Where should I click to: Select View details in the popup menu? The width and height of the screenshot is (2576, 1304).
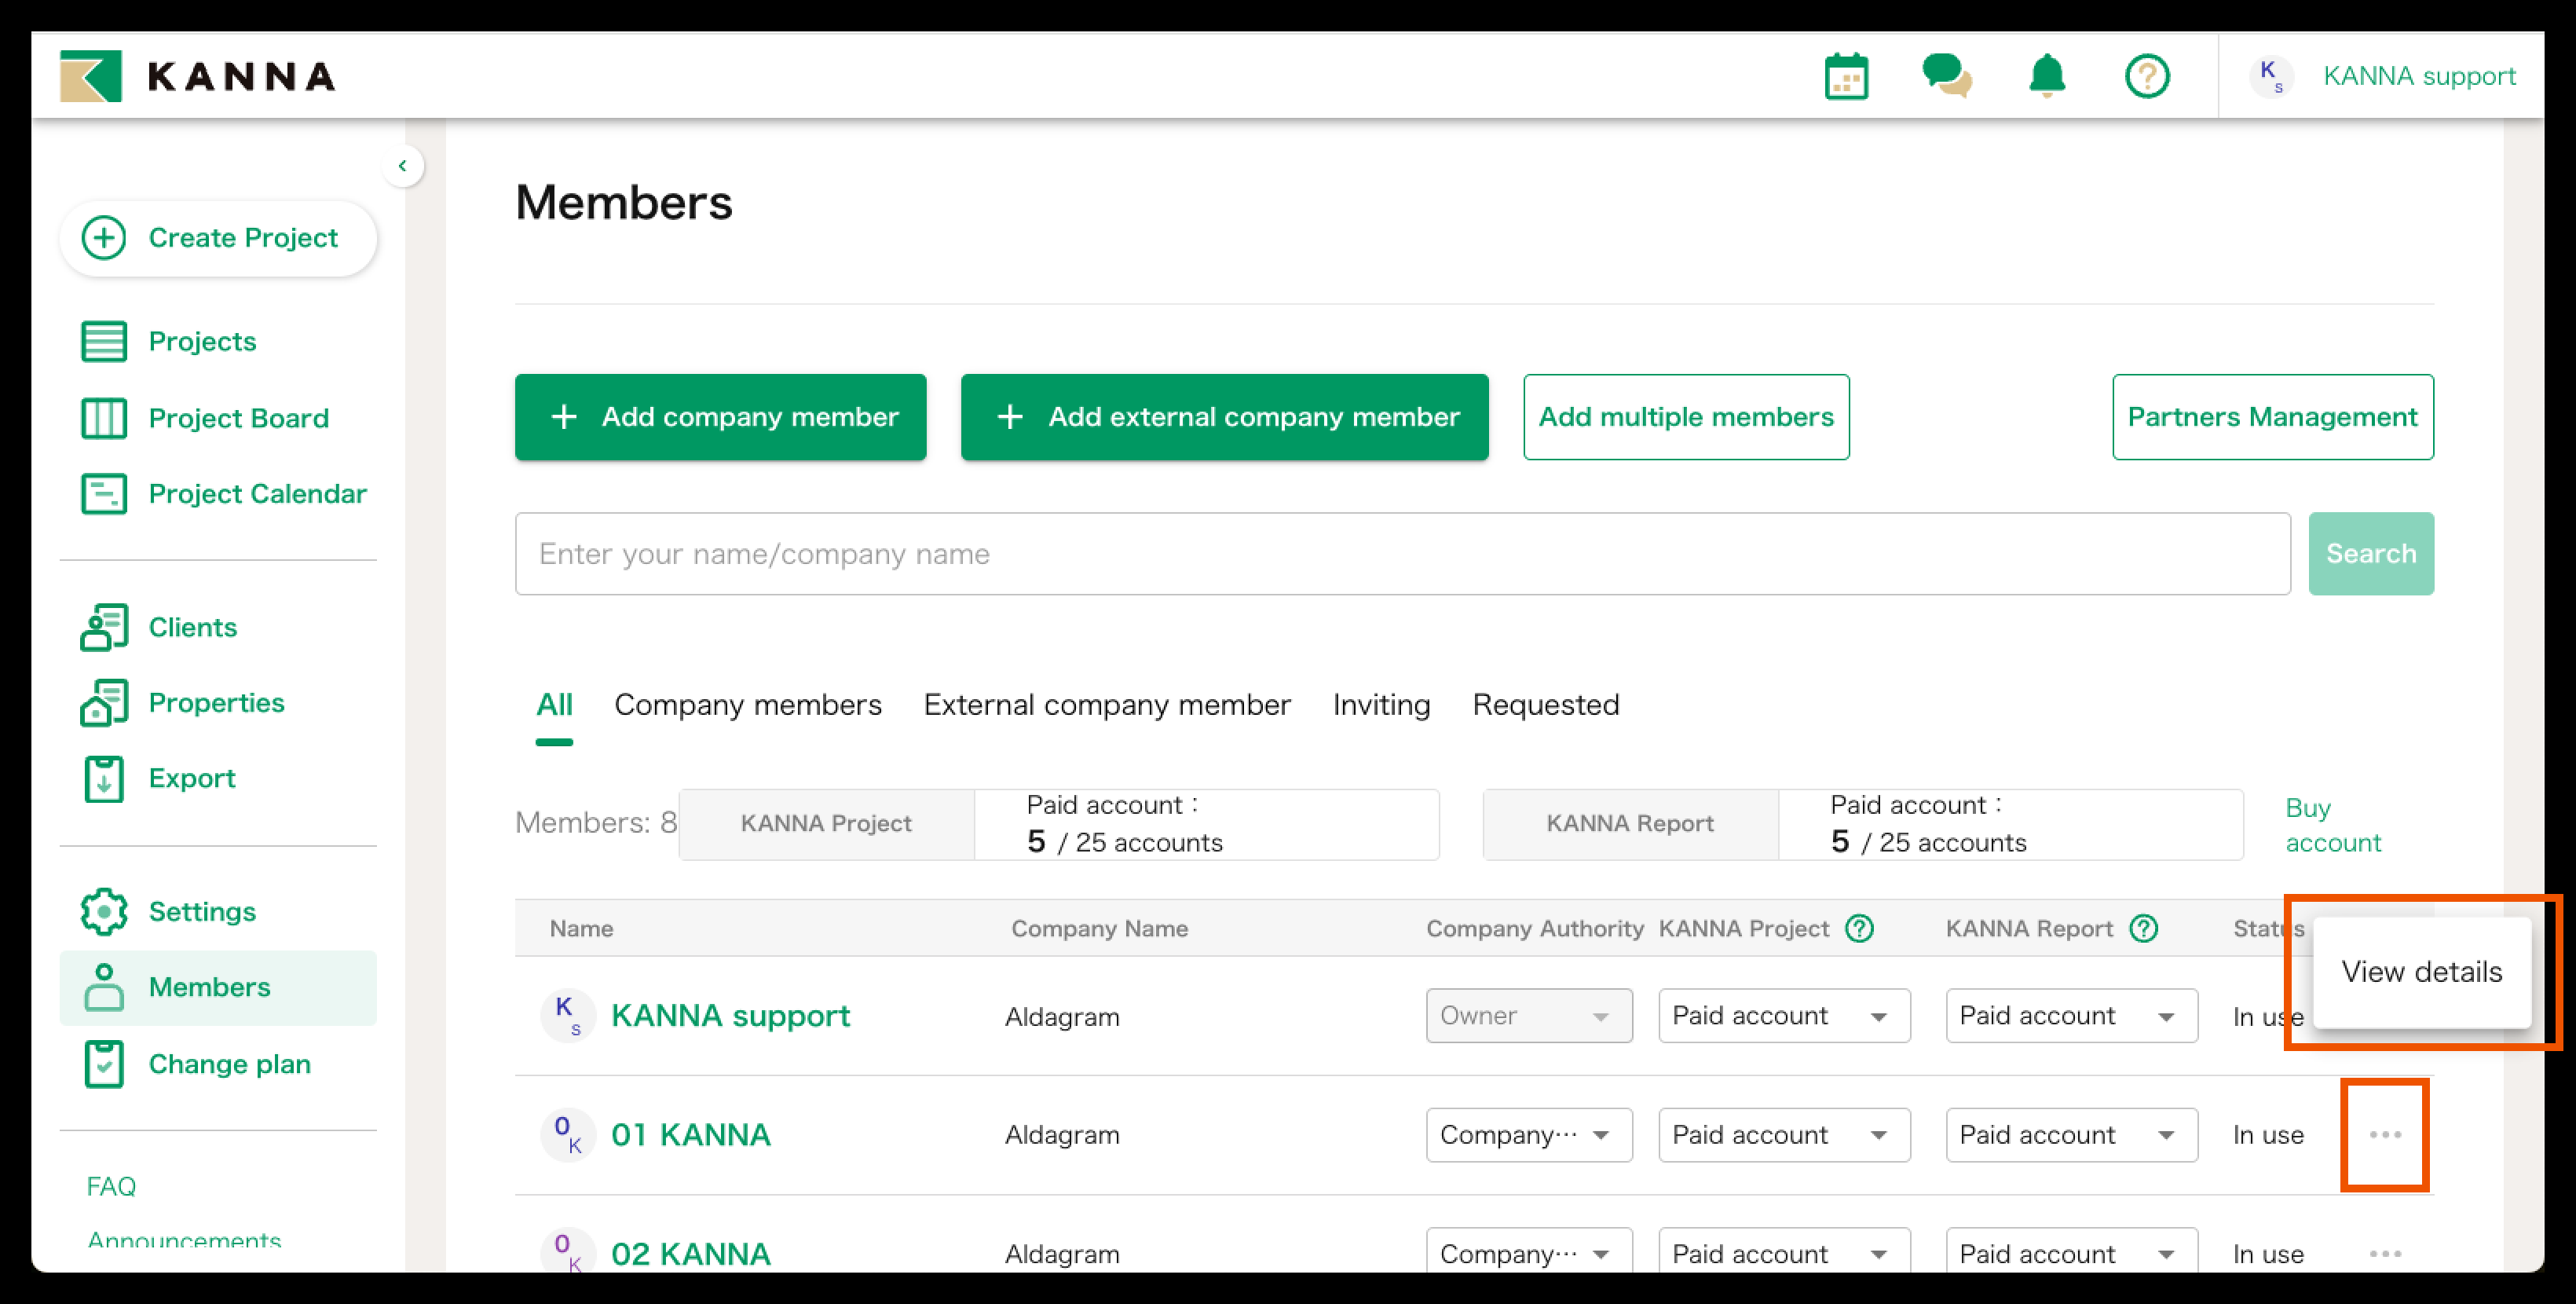(2420, 971)
